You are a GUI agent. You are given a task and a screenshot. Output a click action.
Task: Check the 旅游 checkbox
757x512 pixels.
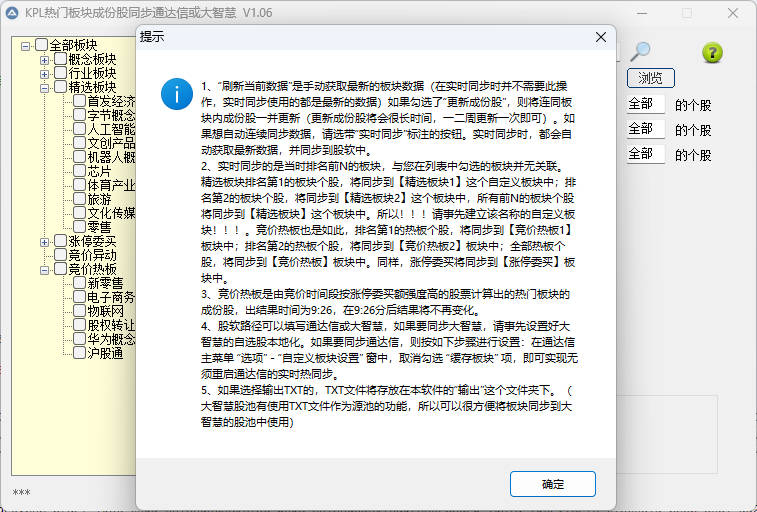tap(79, 199)
